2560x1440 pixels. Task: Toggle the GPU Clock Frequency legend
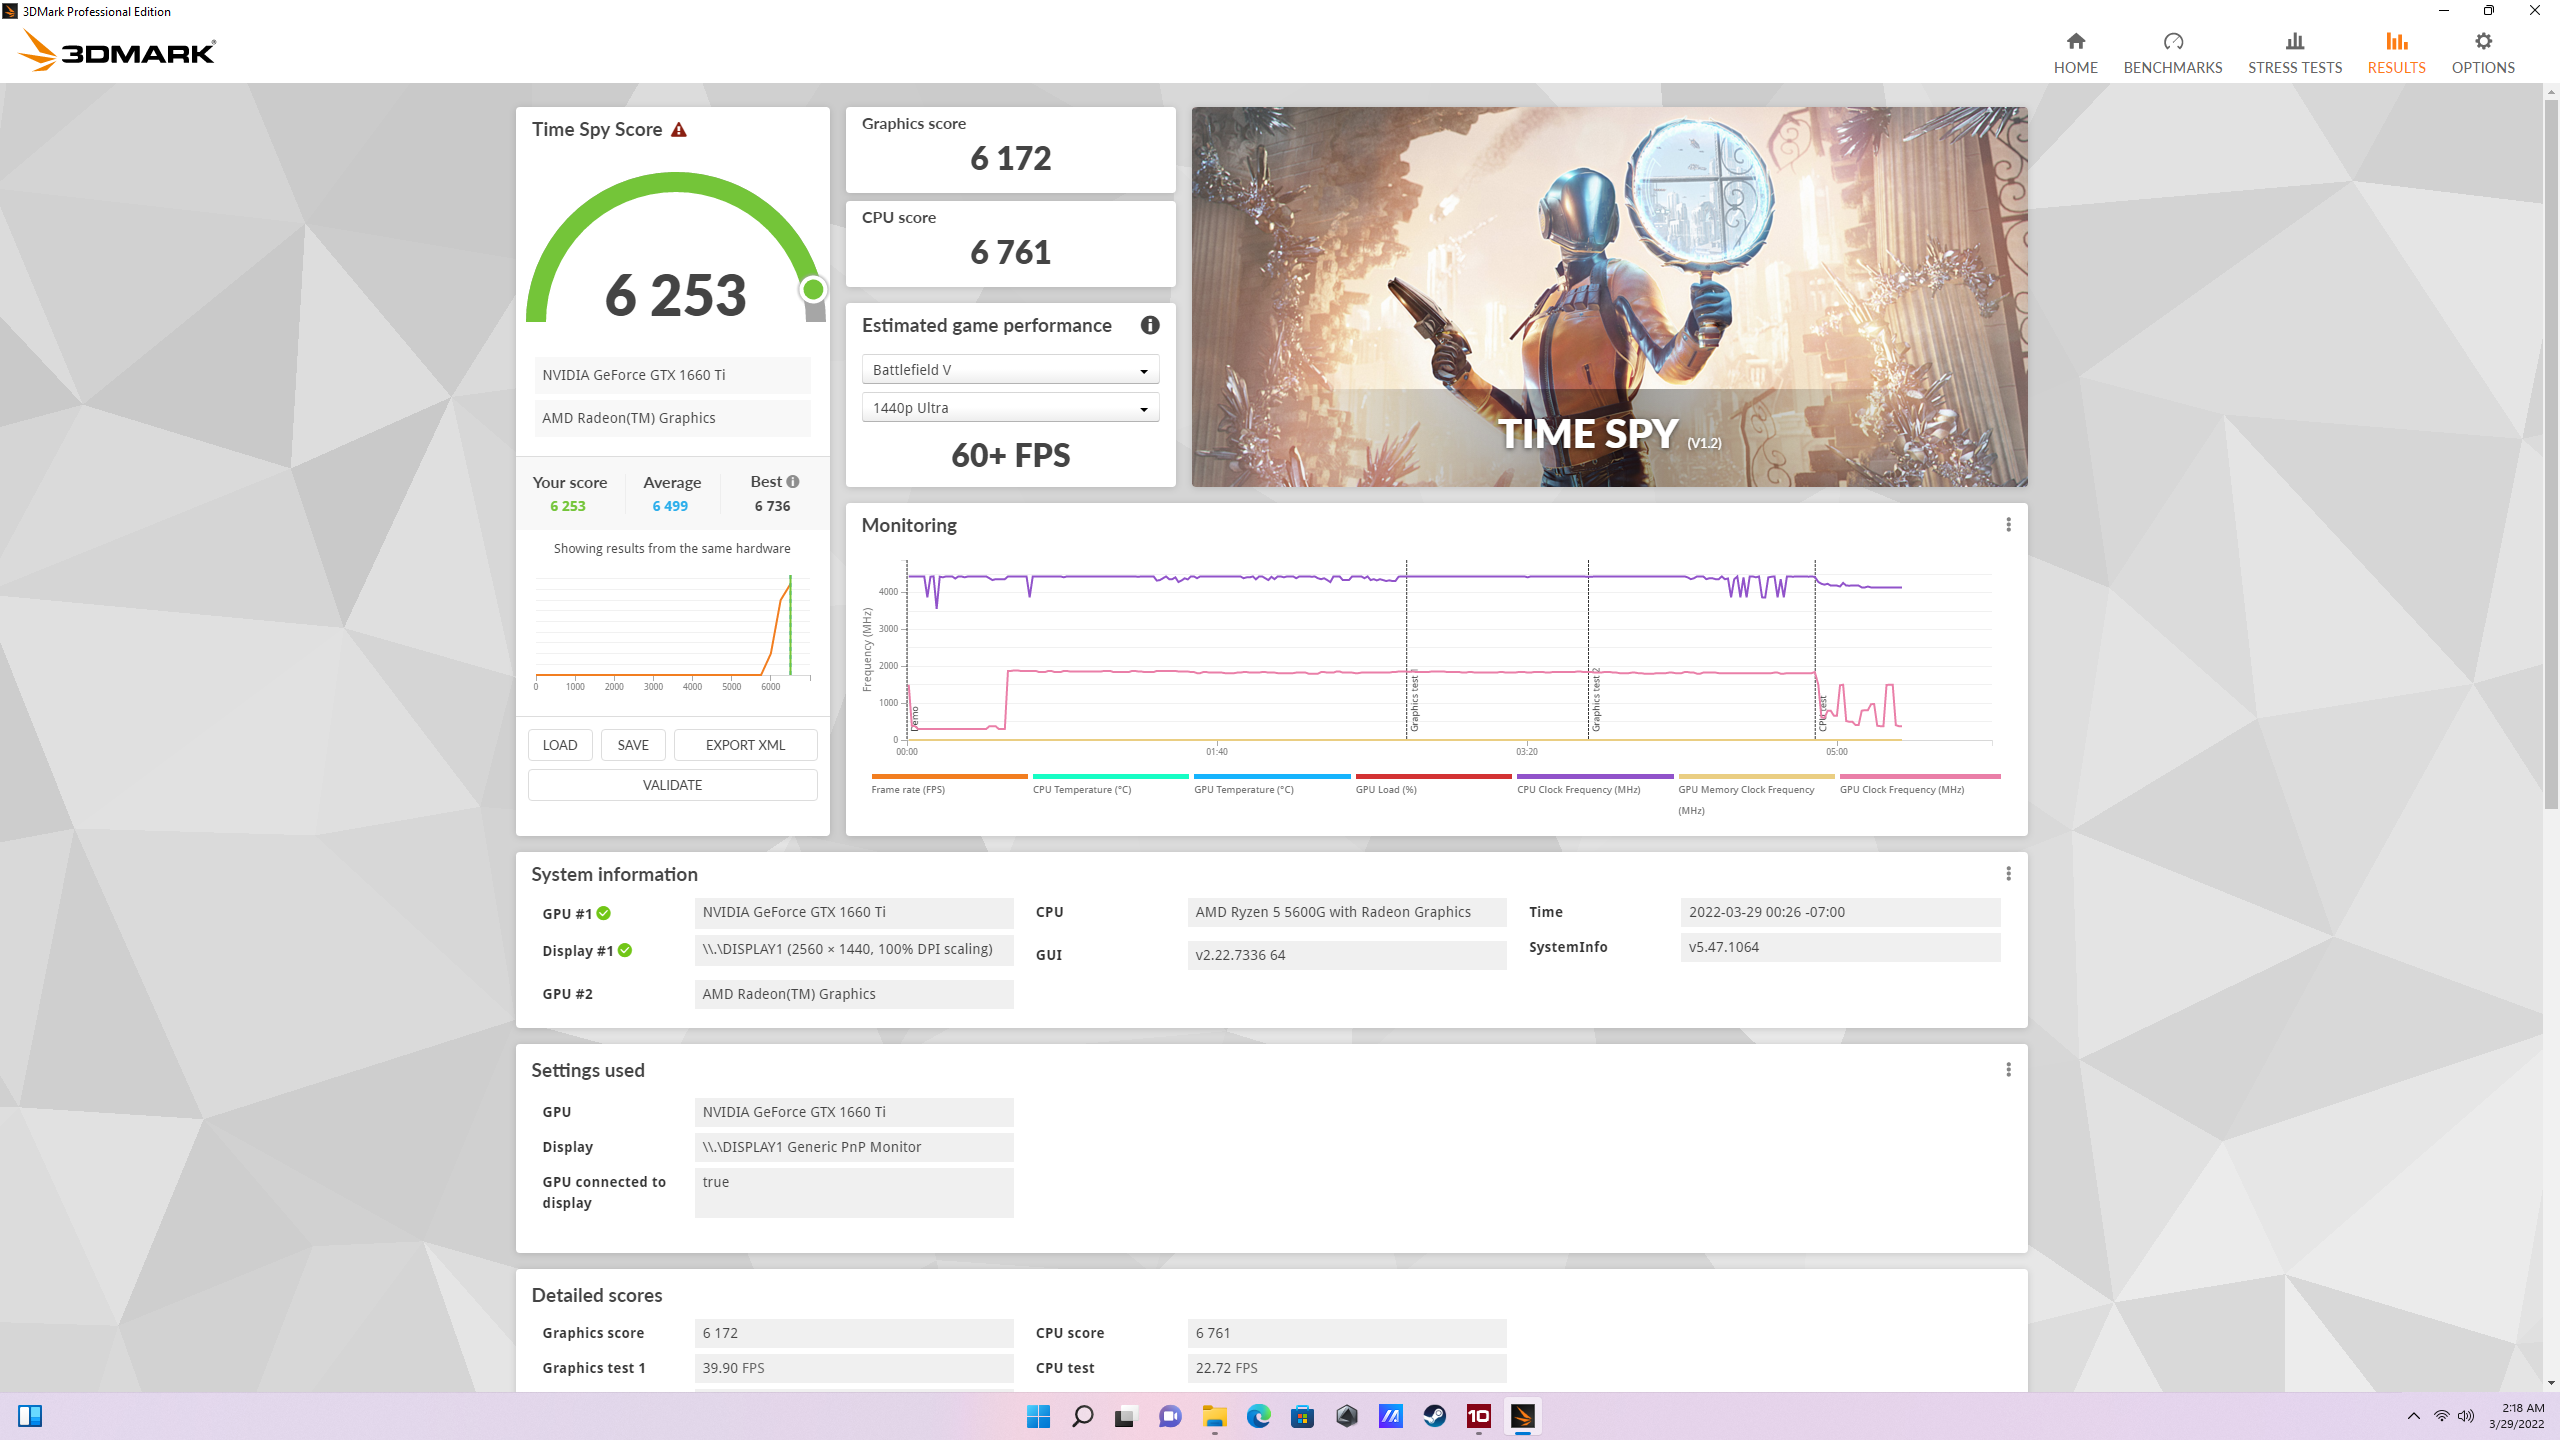1901,789
